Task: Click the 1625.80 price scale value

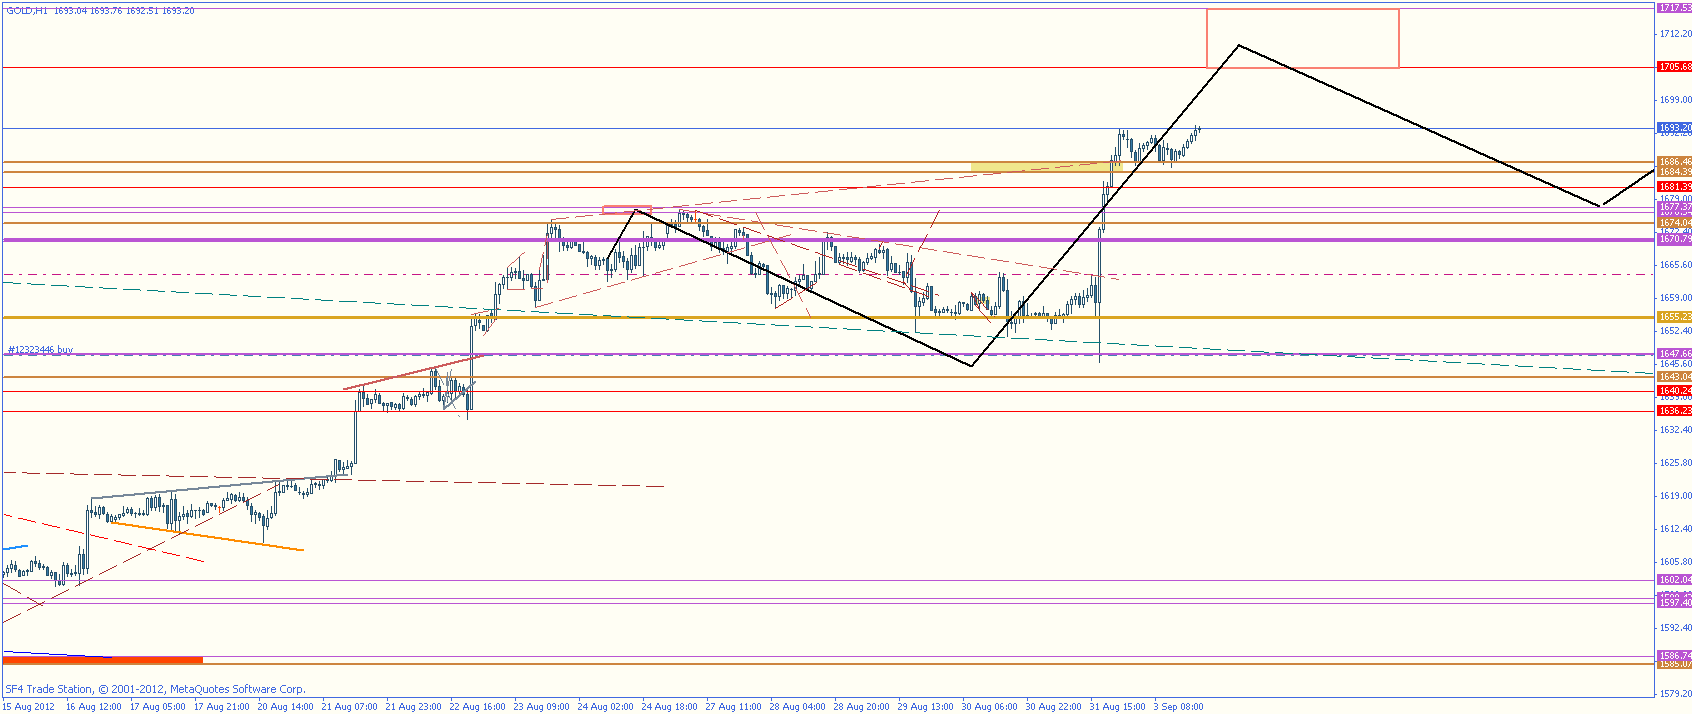Action: 1675,463
